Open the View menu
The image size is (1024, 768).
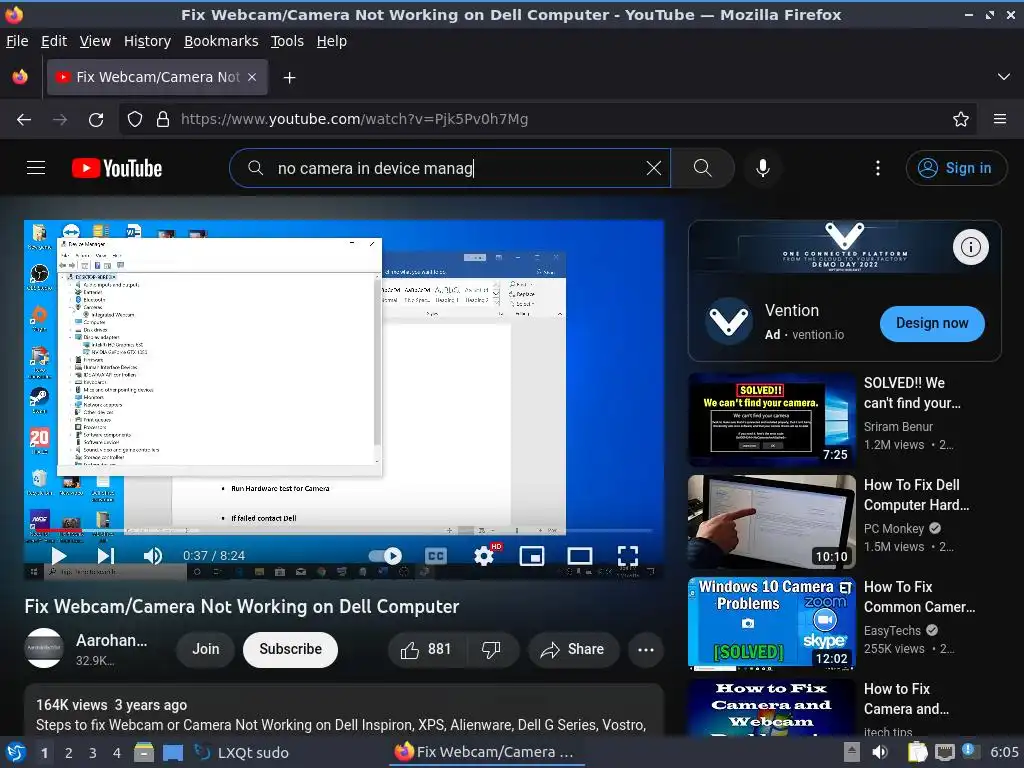pyautogui.click(x=95, y=41)
